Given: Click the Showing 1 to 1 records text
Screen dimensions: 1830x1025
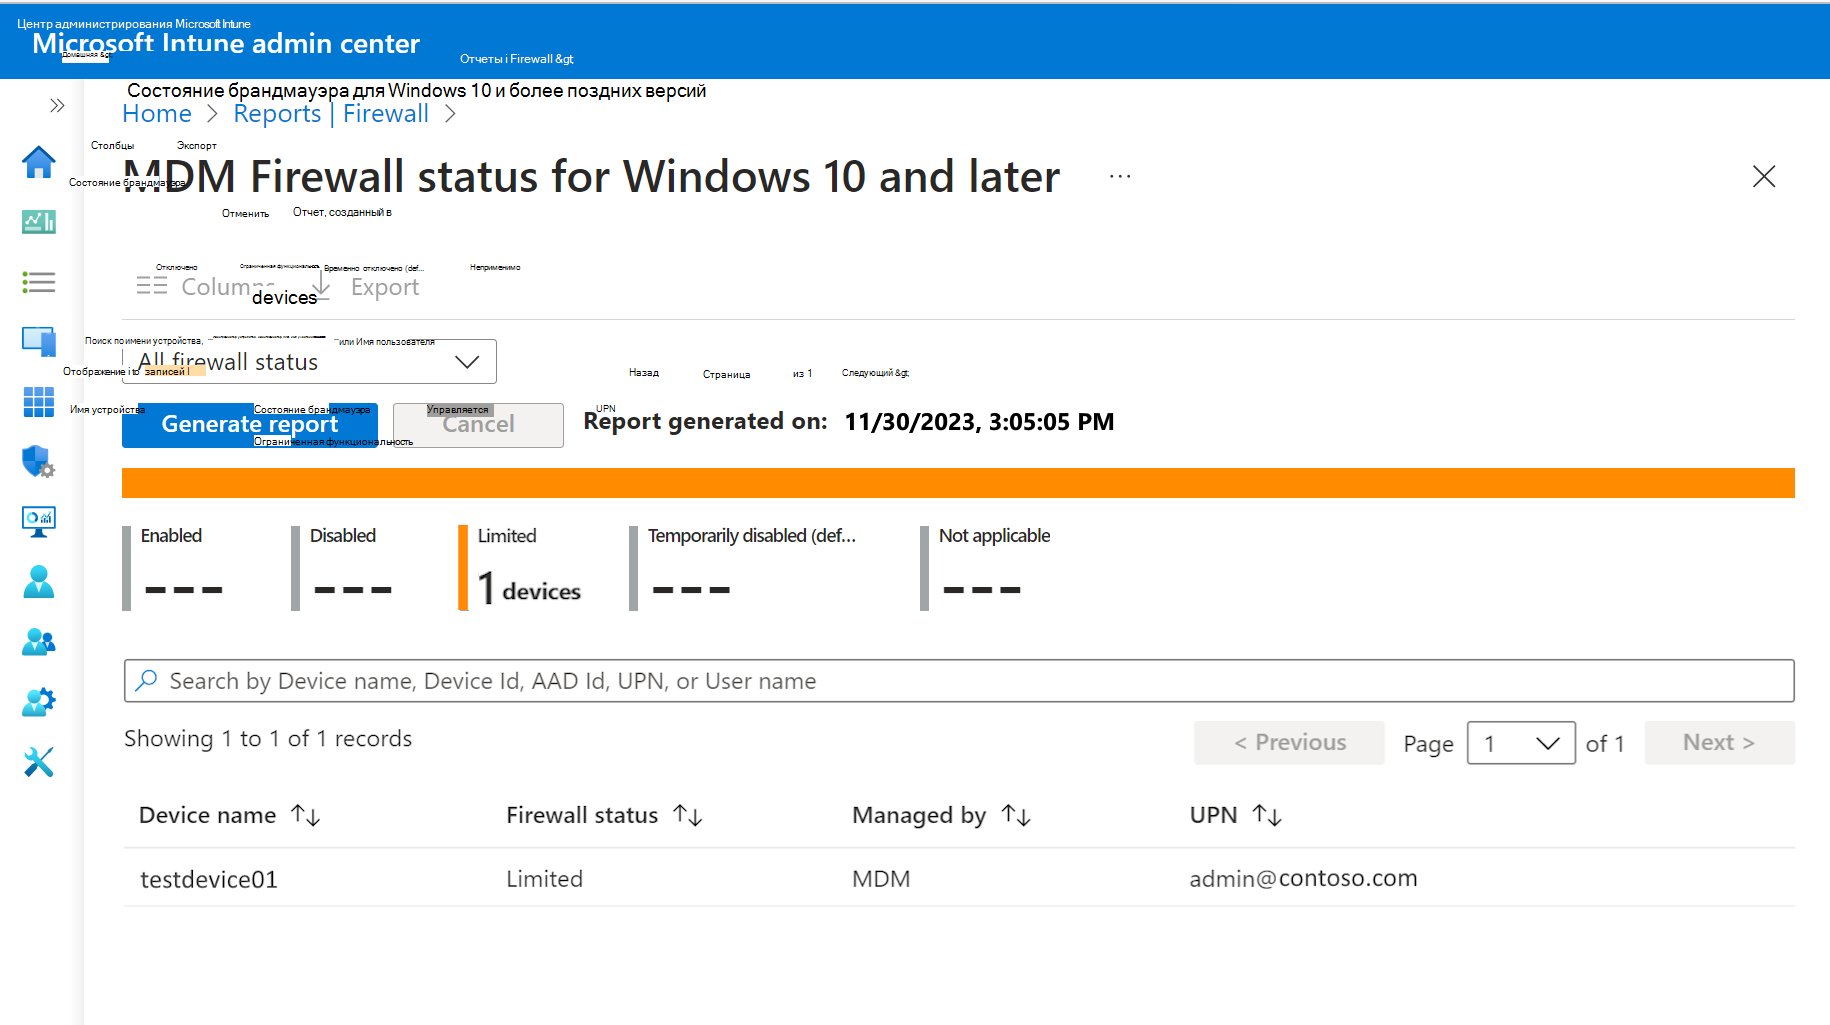Looking at the screenshot, I should tap(268, 739).
